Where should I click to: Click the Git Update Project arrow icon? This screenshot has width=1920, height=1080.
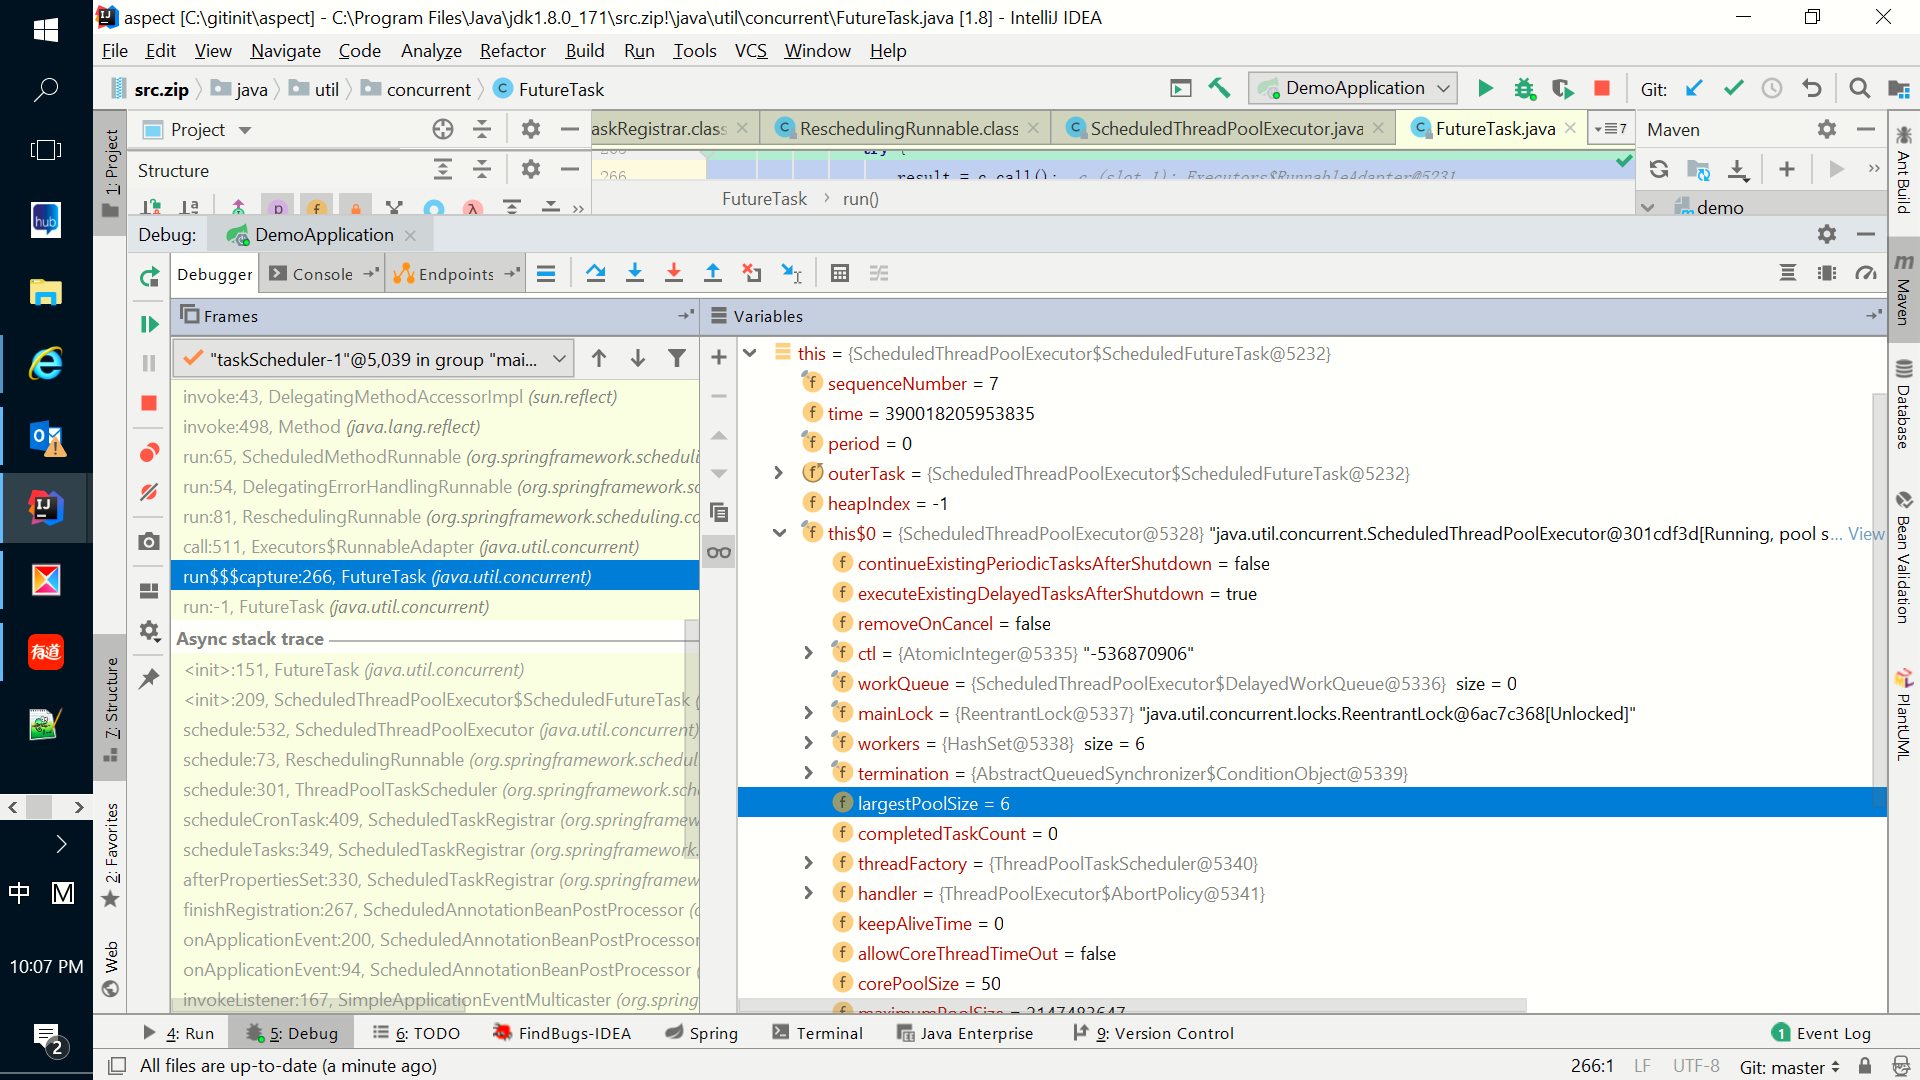[x=1693, y=88]
